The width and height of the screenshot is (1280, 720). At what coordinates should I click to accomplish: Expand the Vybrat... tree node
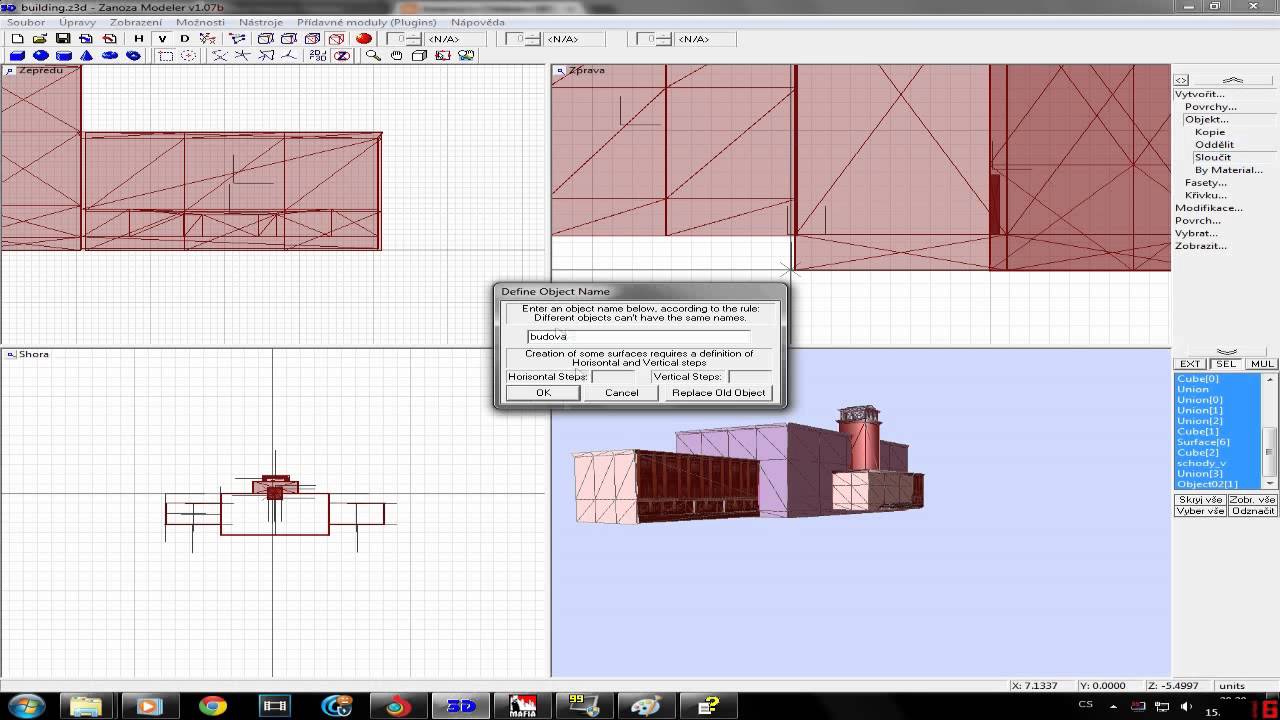pyautogui.click(x=1197, y=233)
